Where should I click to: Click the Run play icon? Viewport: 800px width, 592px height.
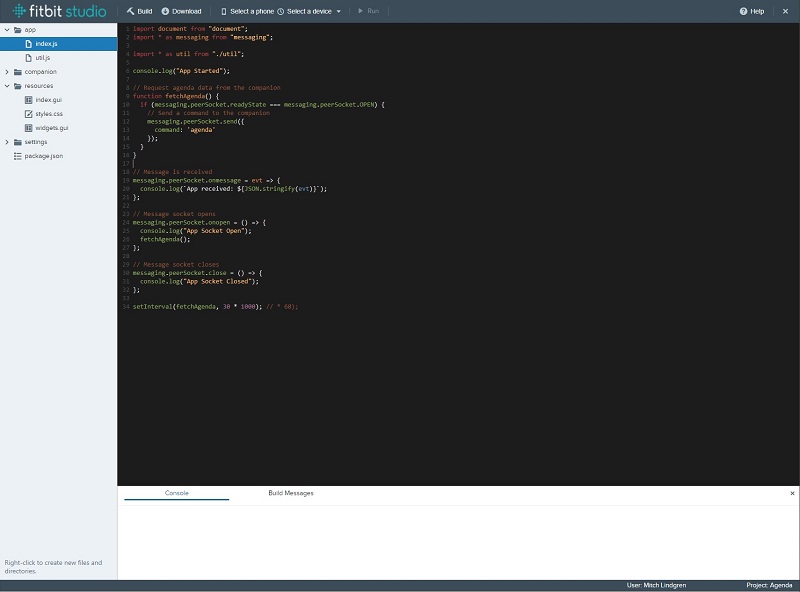coord(360,11)
